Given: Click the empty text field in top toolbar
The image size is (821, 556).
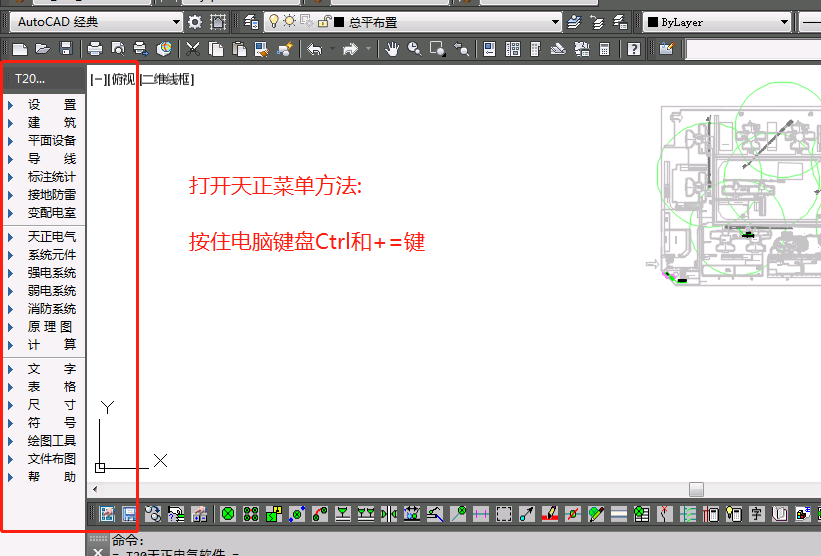Looking at the screenshot, I should tap(753, 50).
